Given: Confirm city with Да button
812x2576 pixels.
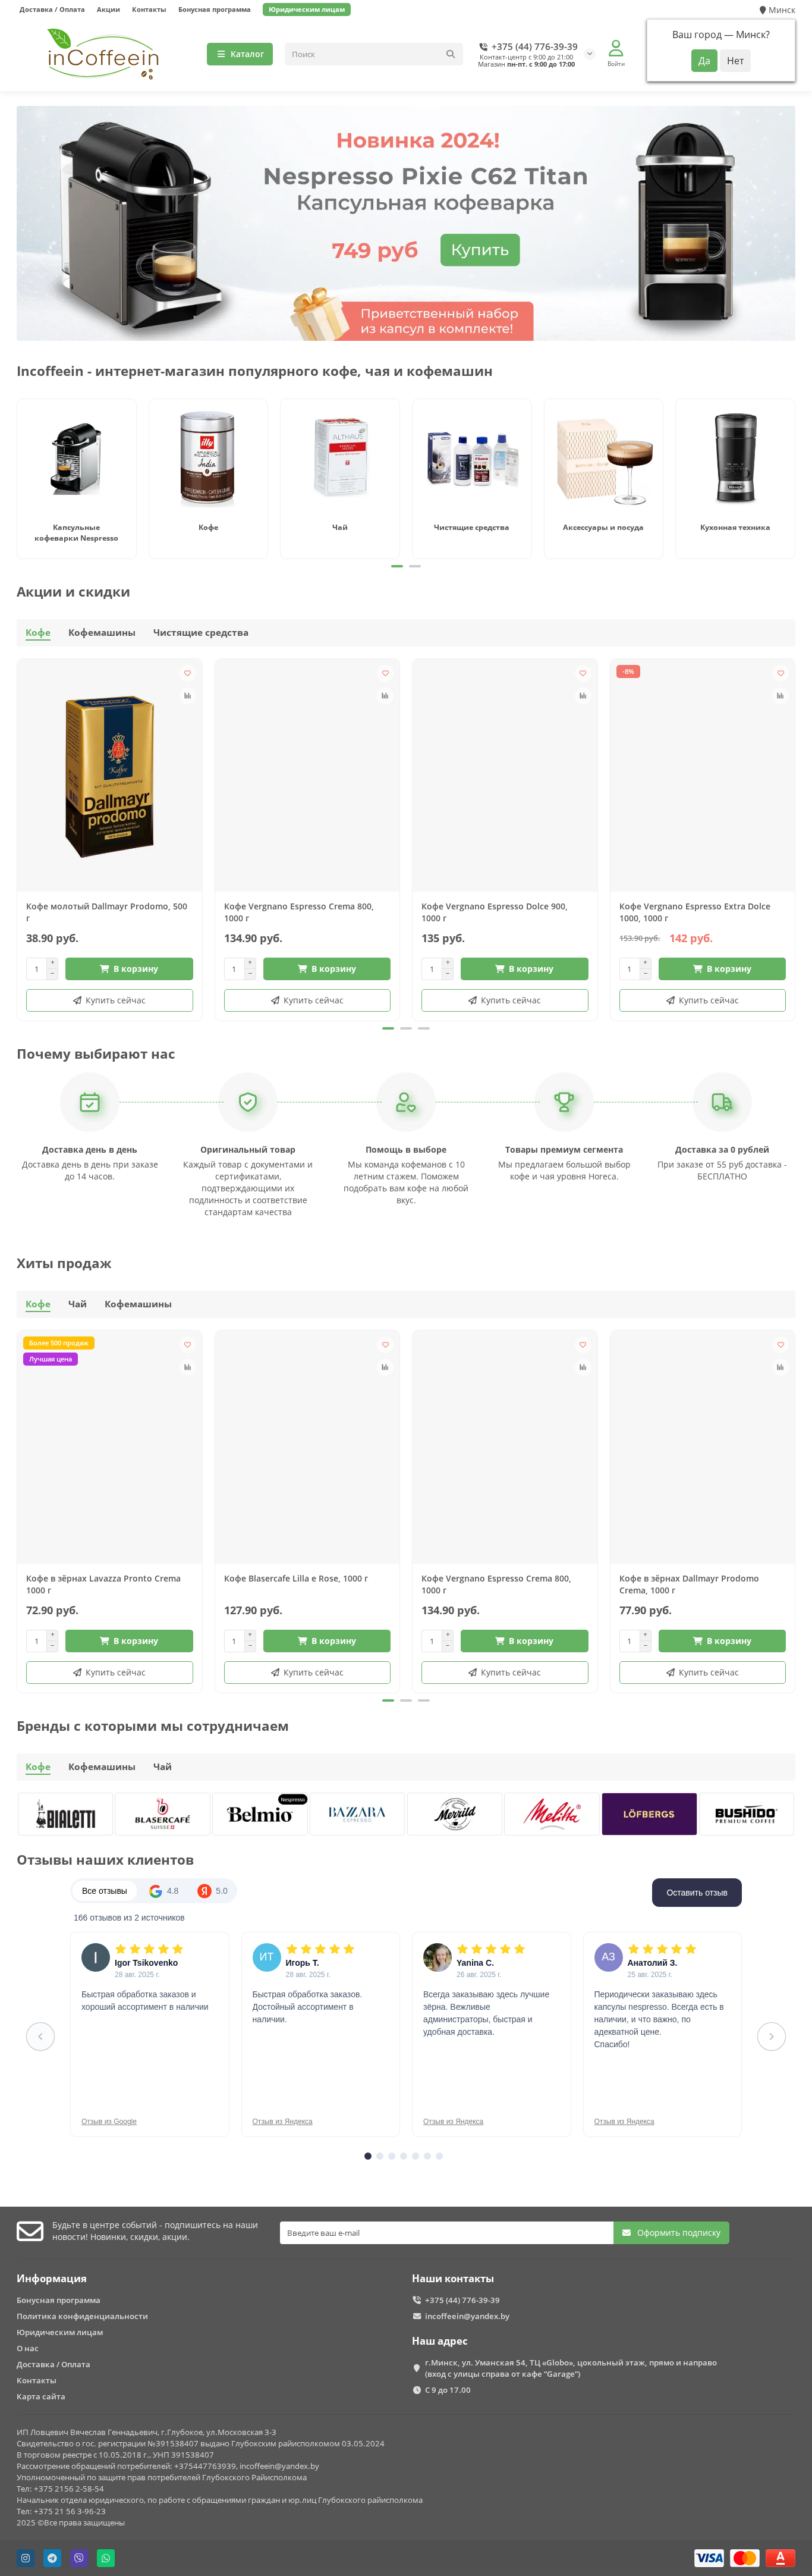Looking at the screenshot, I should 704,61.
